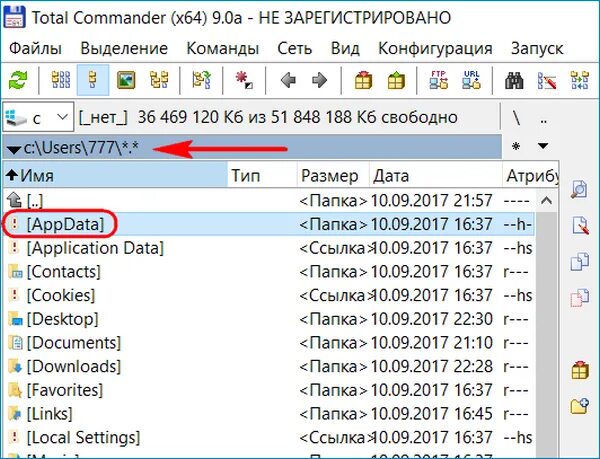
Task: Select the [Documents] folder
Action: point(269,343)
